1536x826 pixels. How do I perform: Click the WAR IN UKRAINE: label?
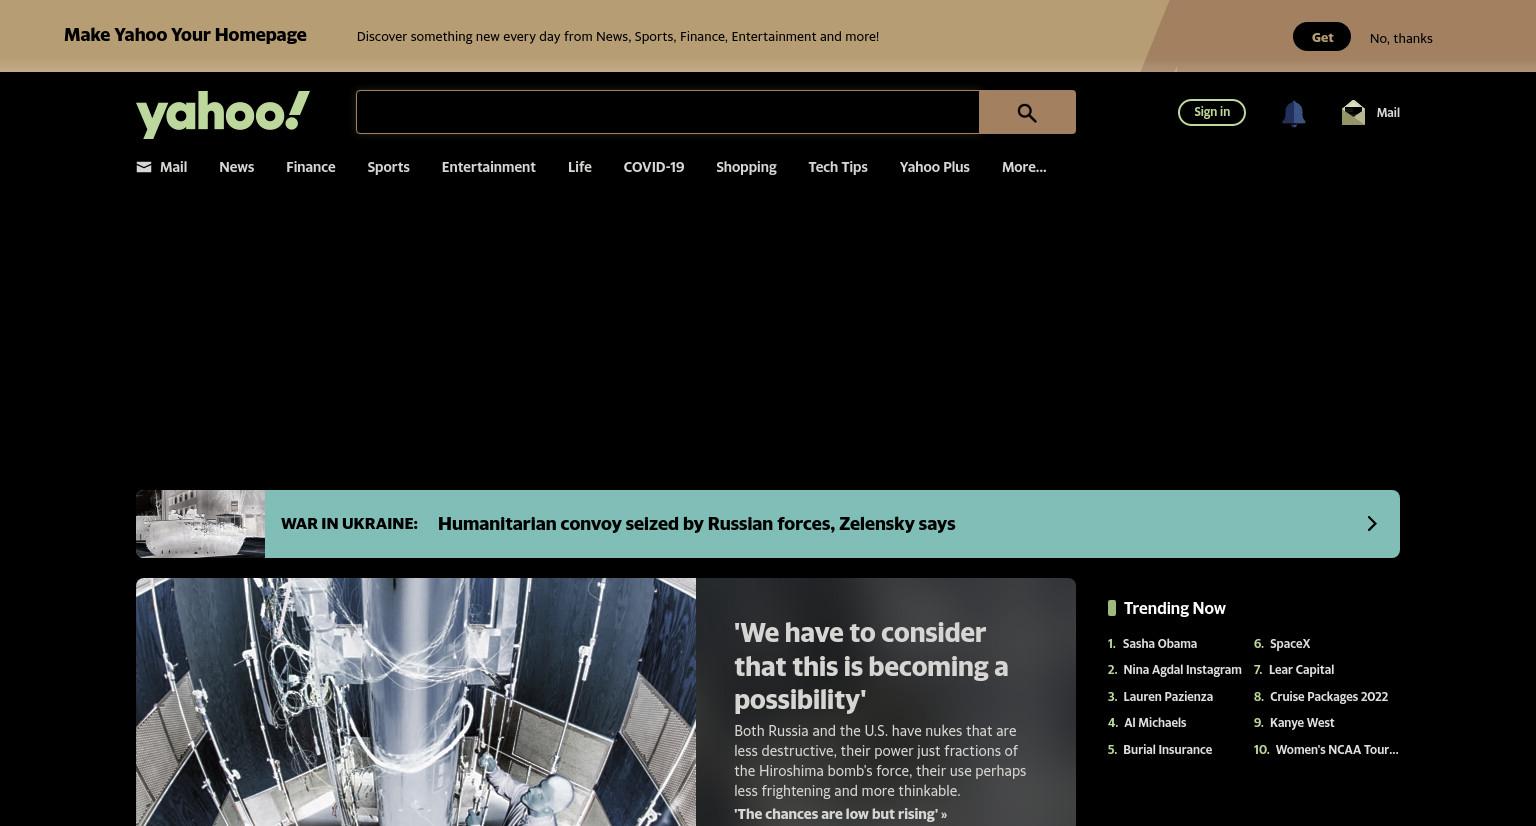[349, 524]
